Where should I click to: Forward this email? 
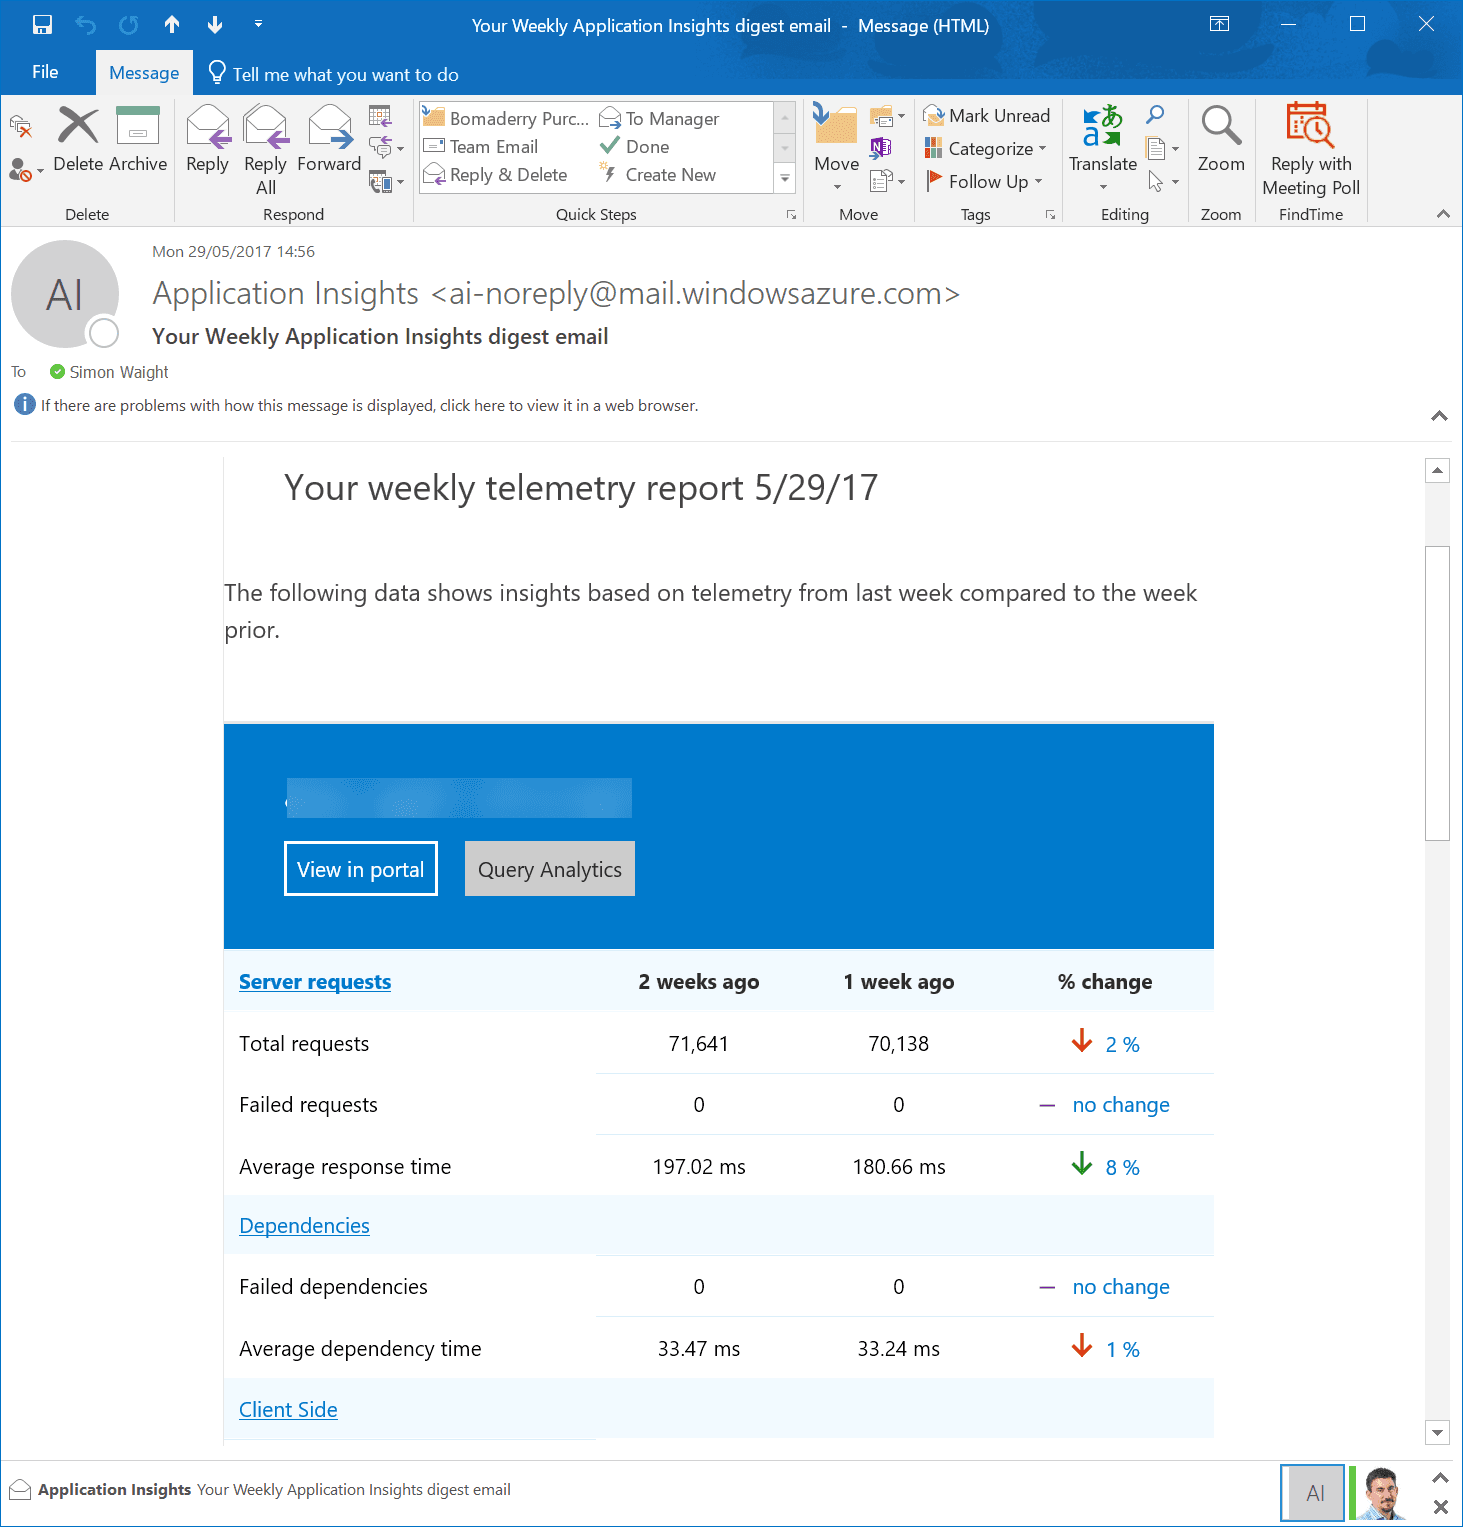coord(329,139)
